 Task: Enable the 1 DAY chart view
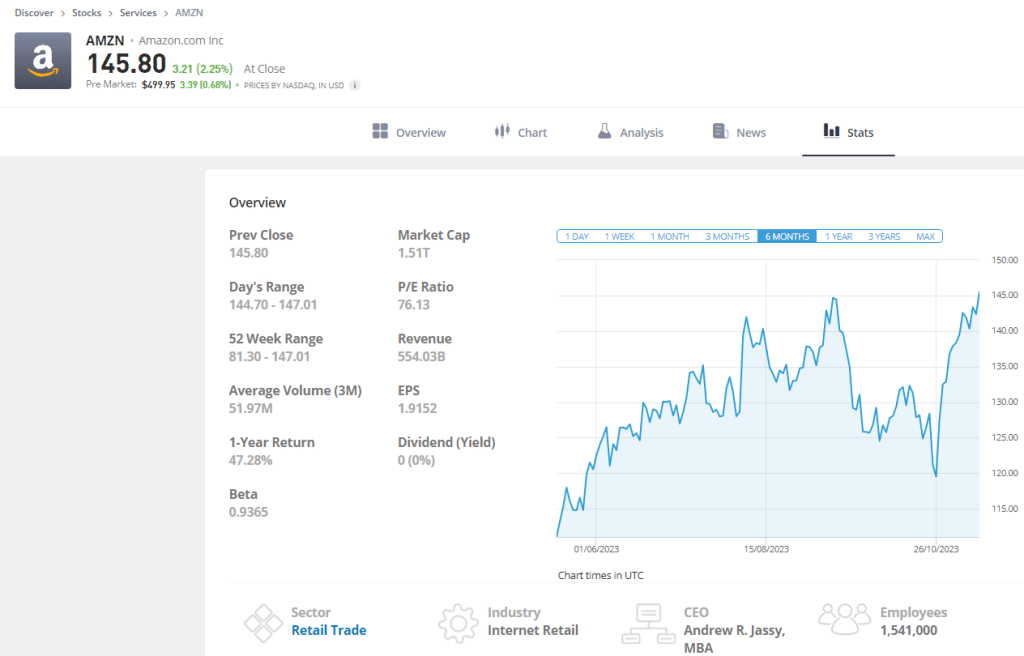coord(576,236)
